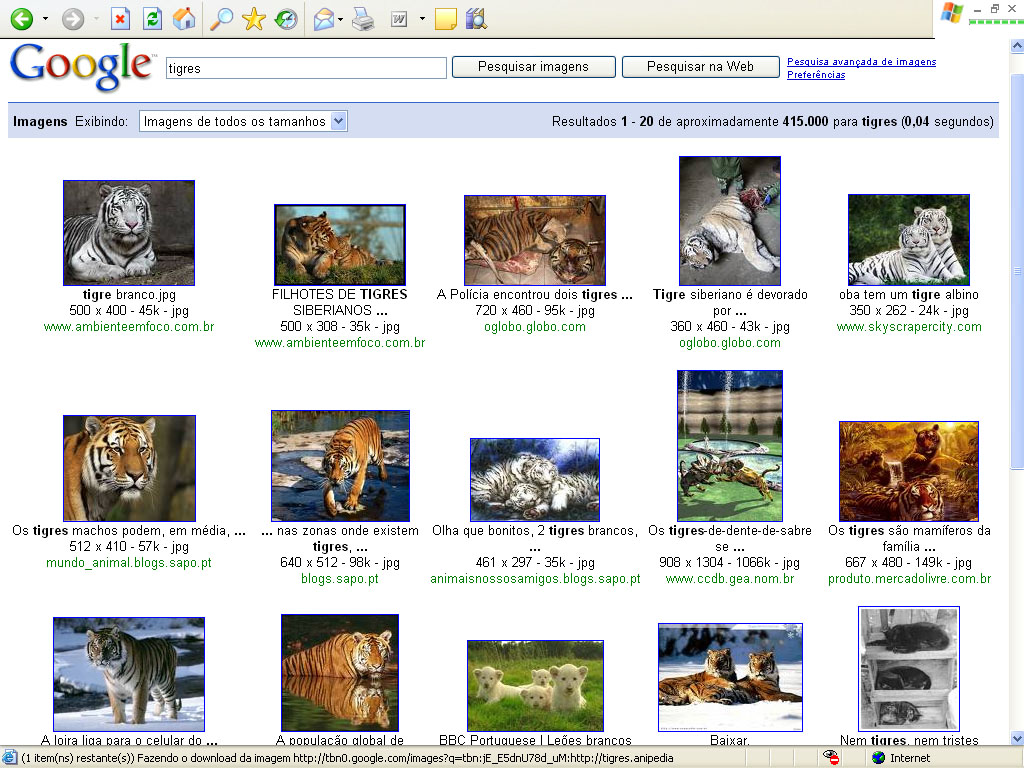Image resolution: width=1024 pixels, height=768 pixels.
Task: Print the page using printer icon
Action: (x=362, y=19)
